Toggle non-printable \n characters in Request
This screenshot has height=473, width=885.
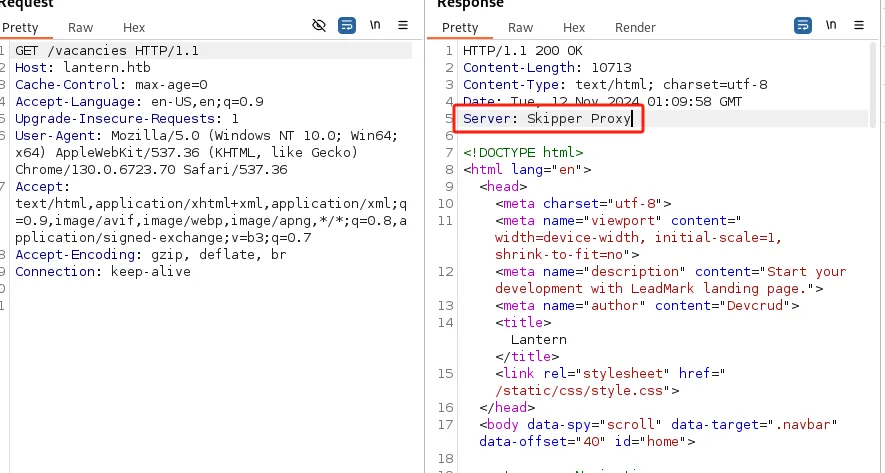point(375,25)
